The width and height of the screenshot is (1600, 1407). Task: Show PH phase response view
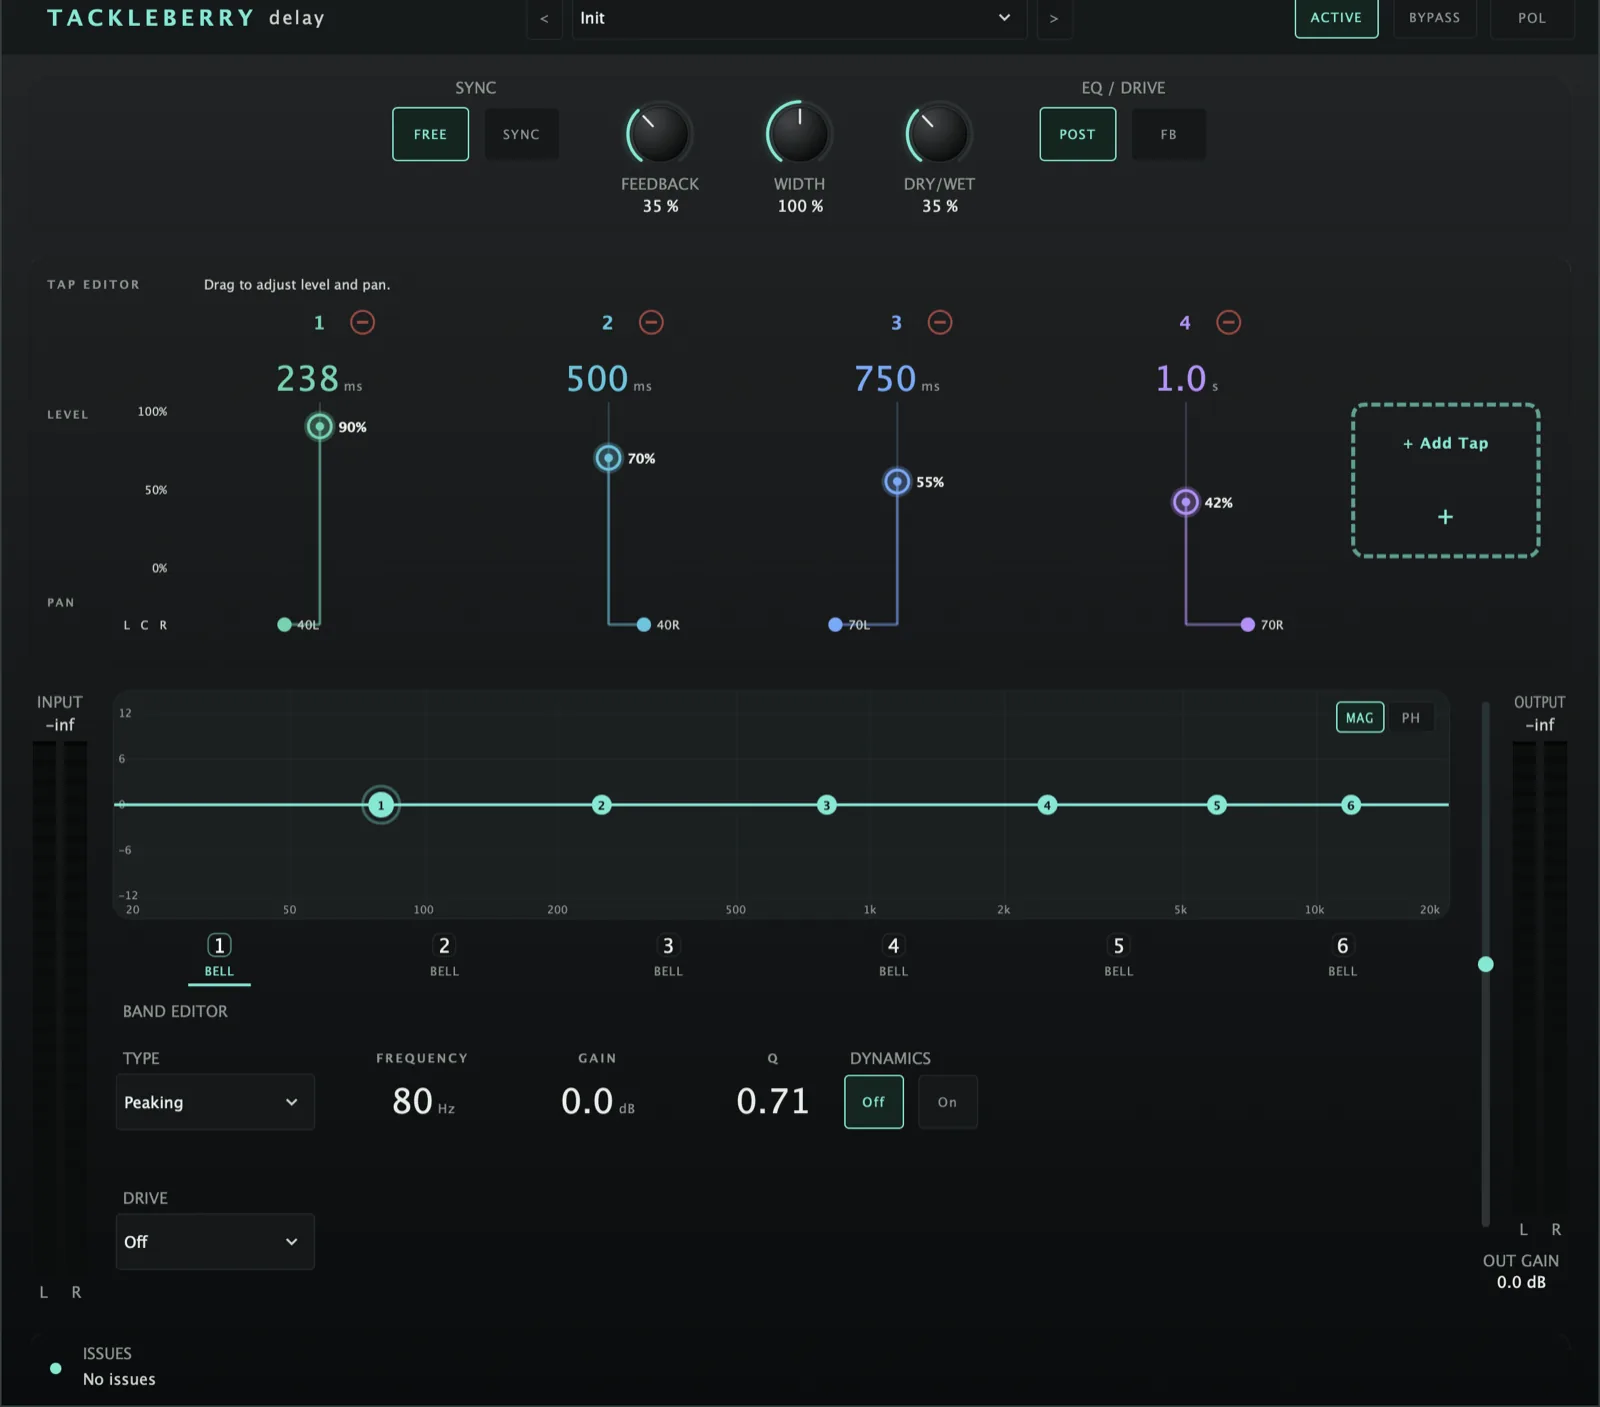coord(1411,718)
